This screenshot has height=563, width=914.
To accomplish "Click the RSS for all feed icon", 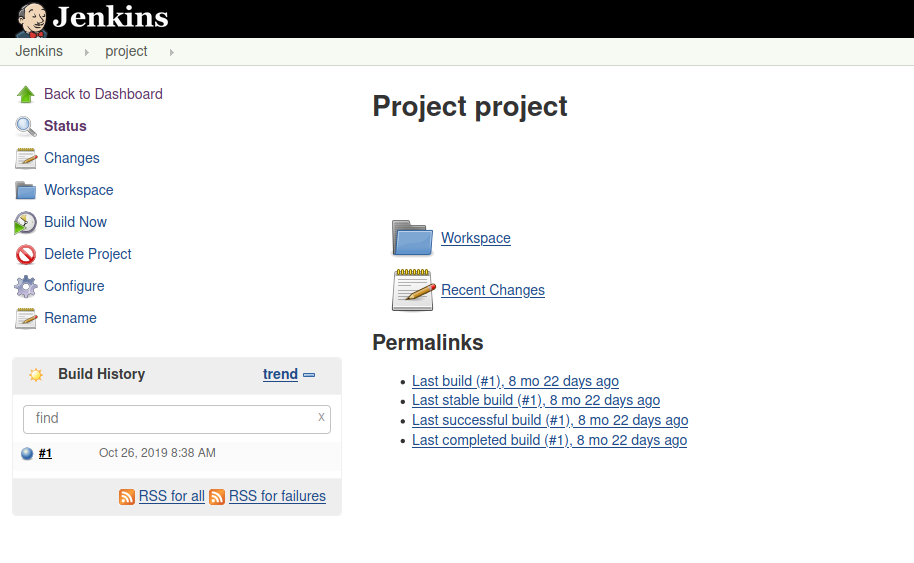I will click(x=127, y=497).
